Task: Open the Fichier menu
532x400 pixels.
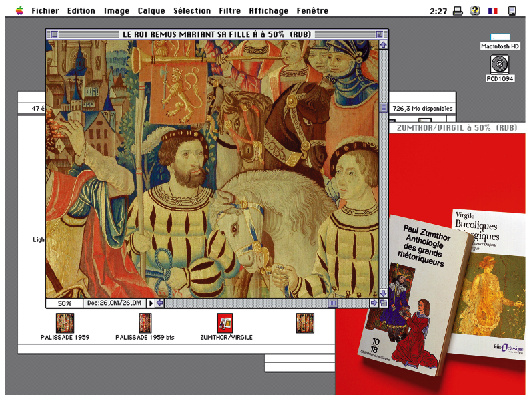Action: 45,11
